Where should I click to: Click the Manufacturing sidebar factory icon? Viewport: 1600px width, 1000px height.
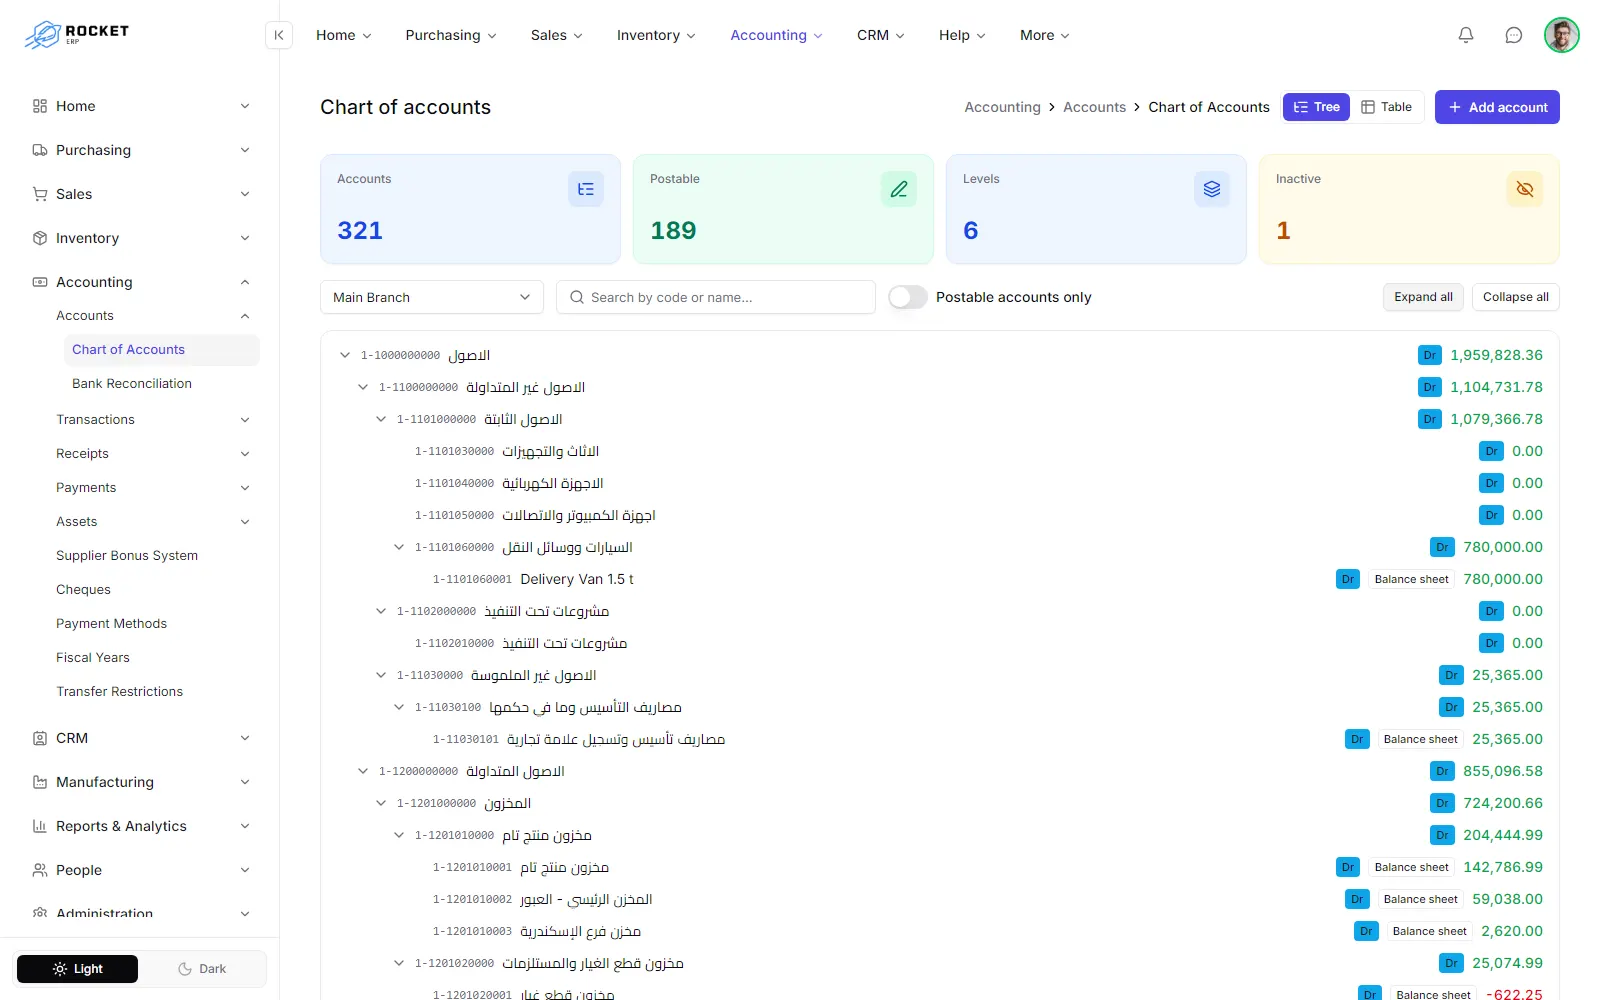pyautogui.click(x=40, y=782)
